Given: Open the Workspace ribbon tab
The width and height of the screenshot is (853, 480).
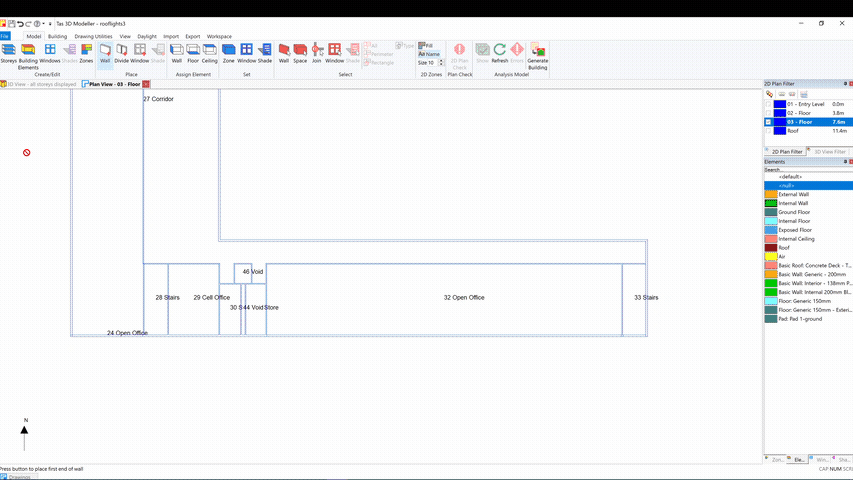Looking at the screenshot, I should click(219, 36).
